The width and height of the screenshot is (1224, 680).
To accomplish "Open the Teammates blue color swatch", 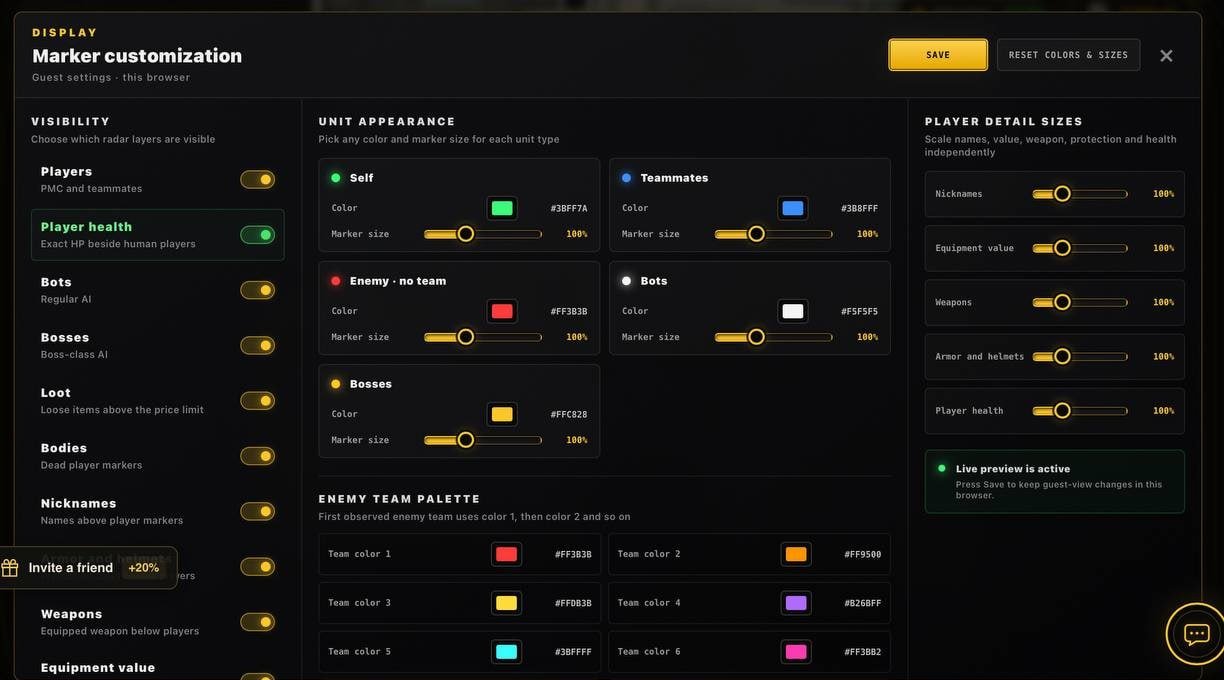I will [793, 208].
